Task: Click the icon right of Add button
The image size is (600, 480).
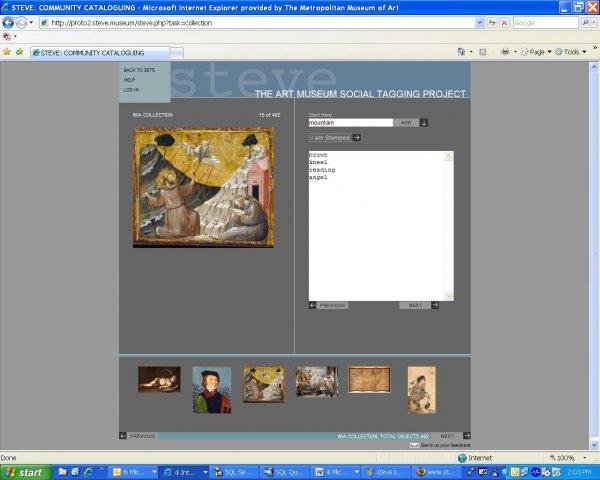Action: click(x=424, y=122)
